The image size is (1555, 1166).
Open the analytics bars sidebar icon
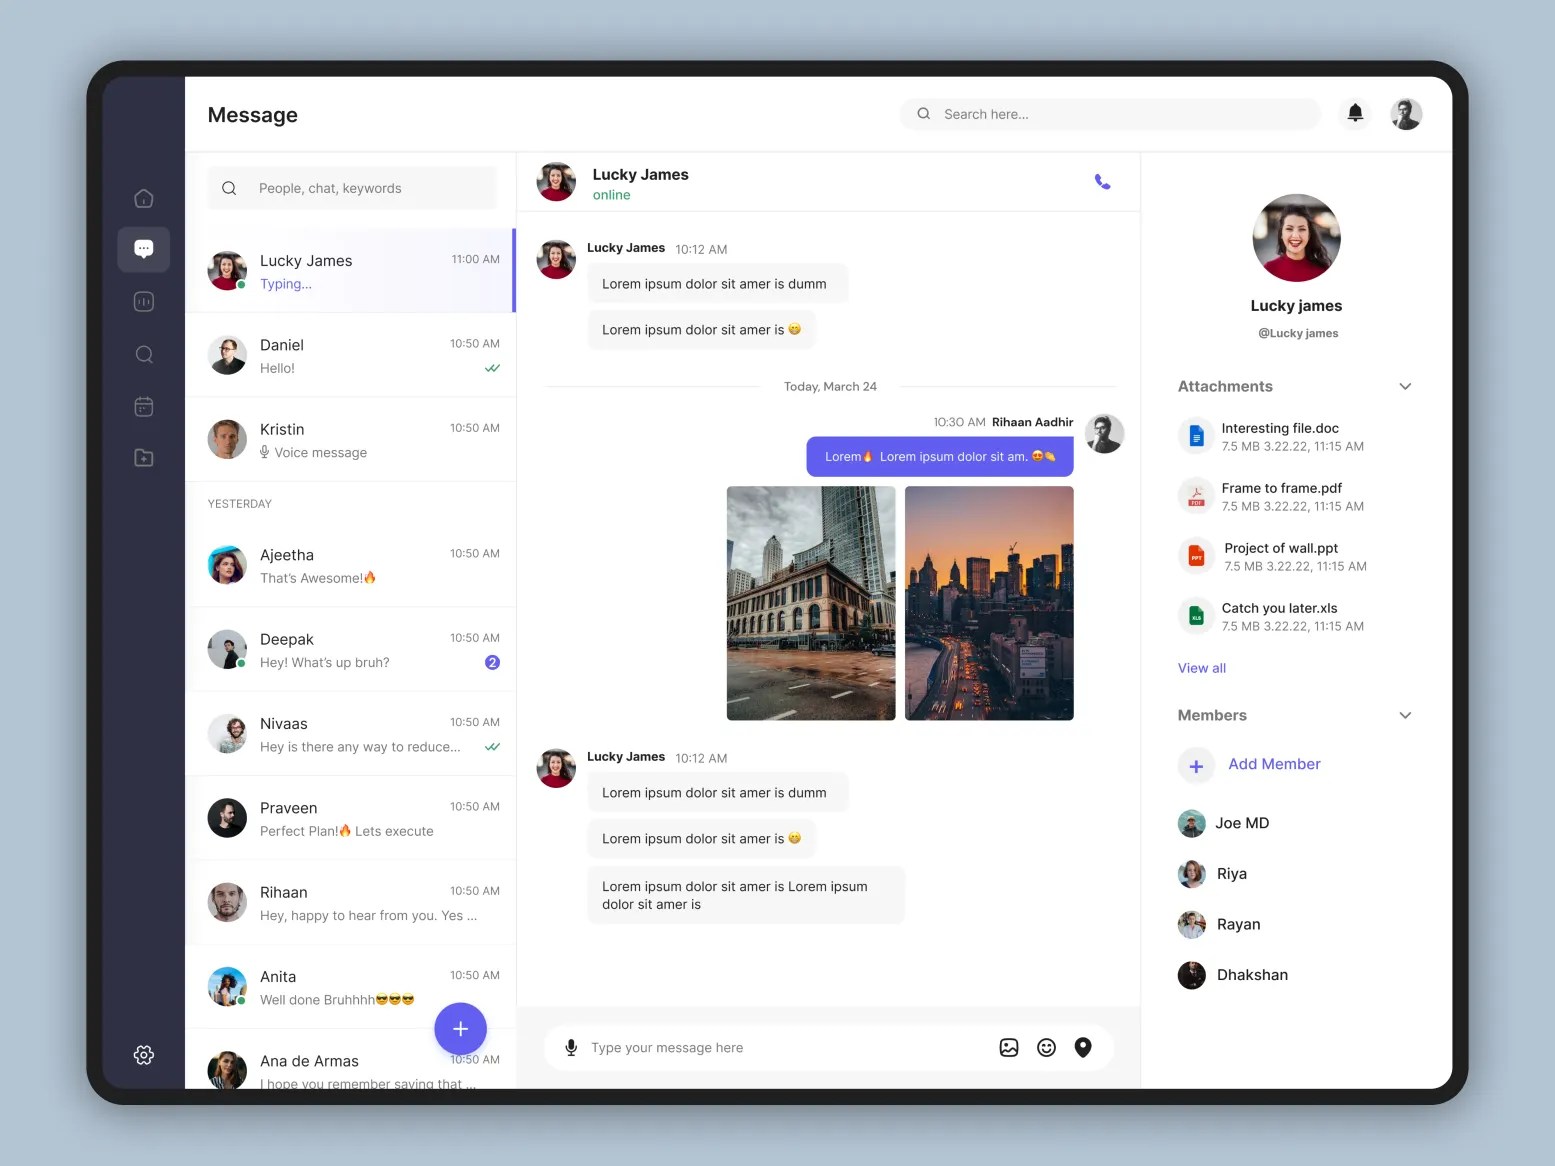click(x=144, y=302)
